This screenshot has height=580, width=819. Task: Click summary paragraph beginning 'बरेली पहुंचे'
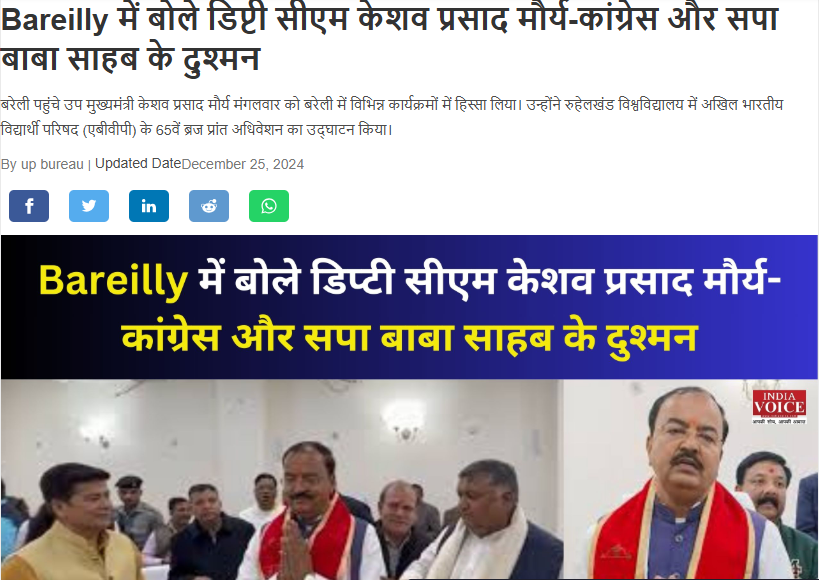pyautogui.click(x=392, y=117)
